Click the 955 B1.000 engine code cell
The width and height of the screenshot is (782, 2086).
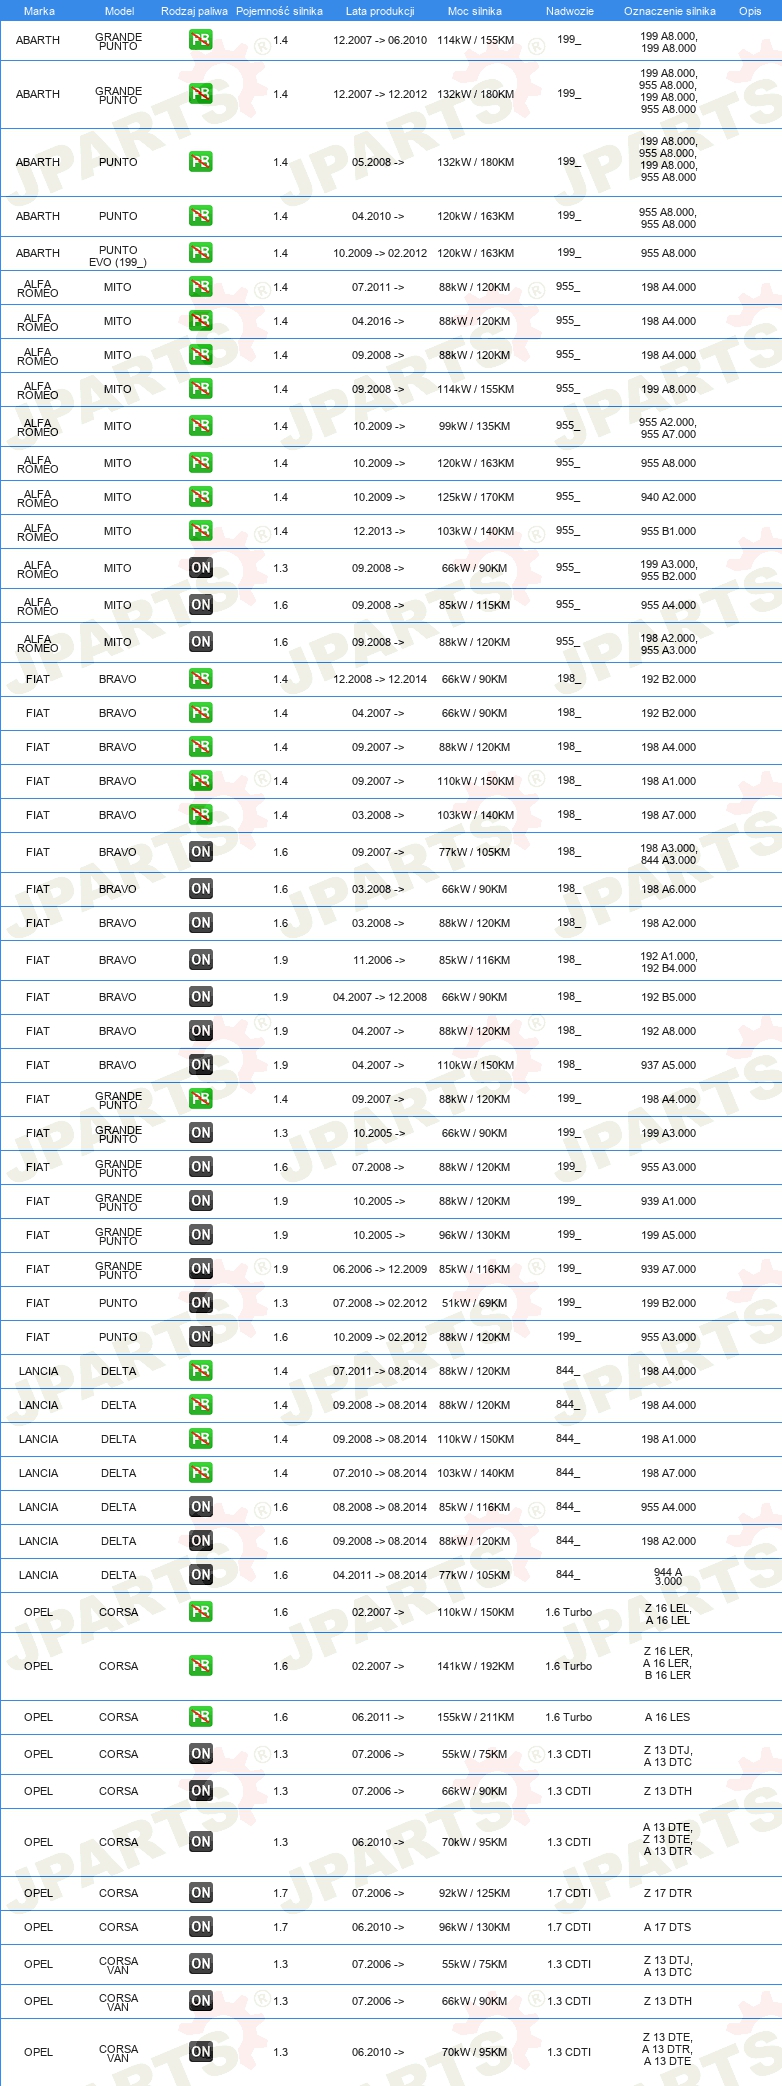[669, 531]
